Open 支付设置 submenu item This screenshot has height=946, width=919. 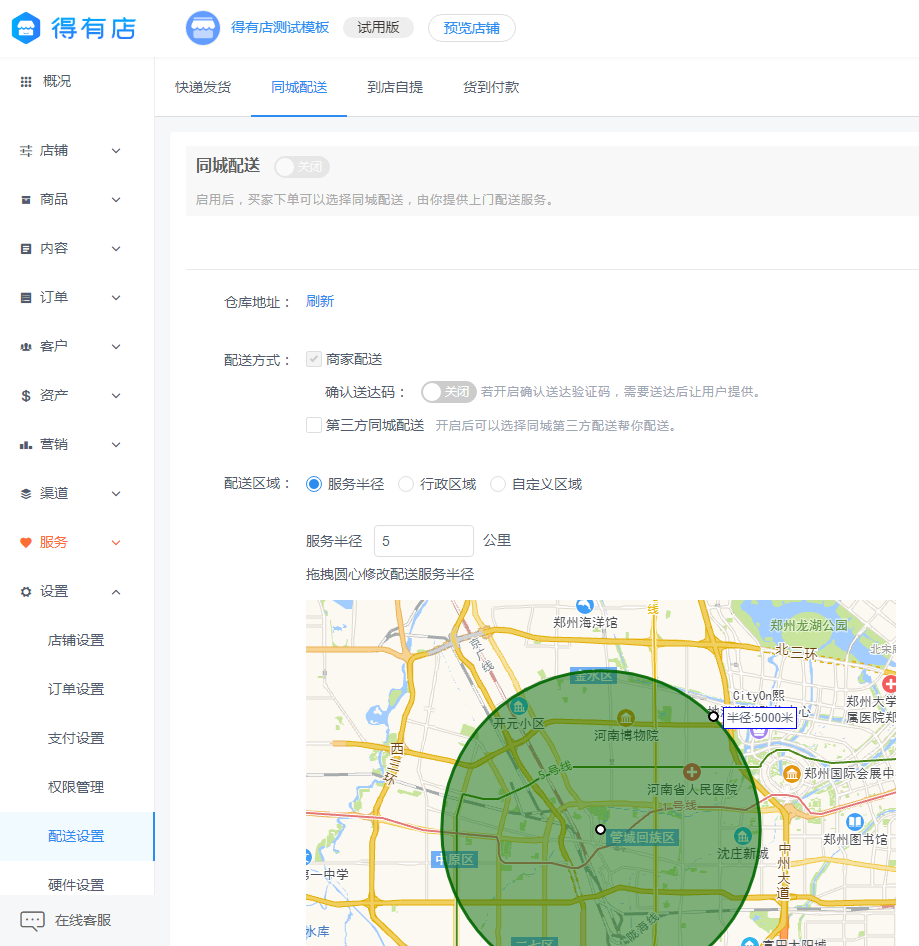pos(76,738)
